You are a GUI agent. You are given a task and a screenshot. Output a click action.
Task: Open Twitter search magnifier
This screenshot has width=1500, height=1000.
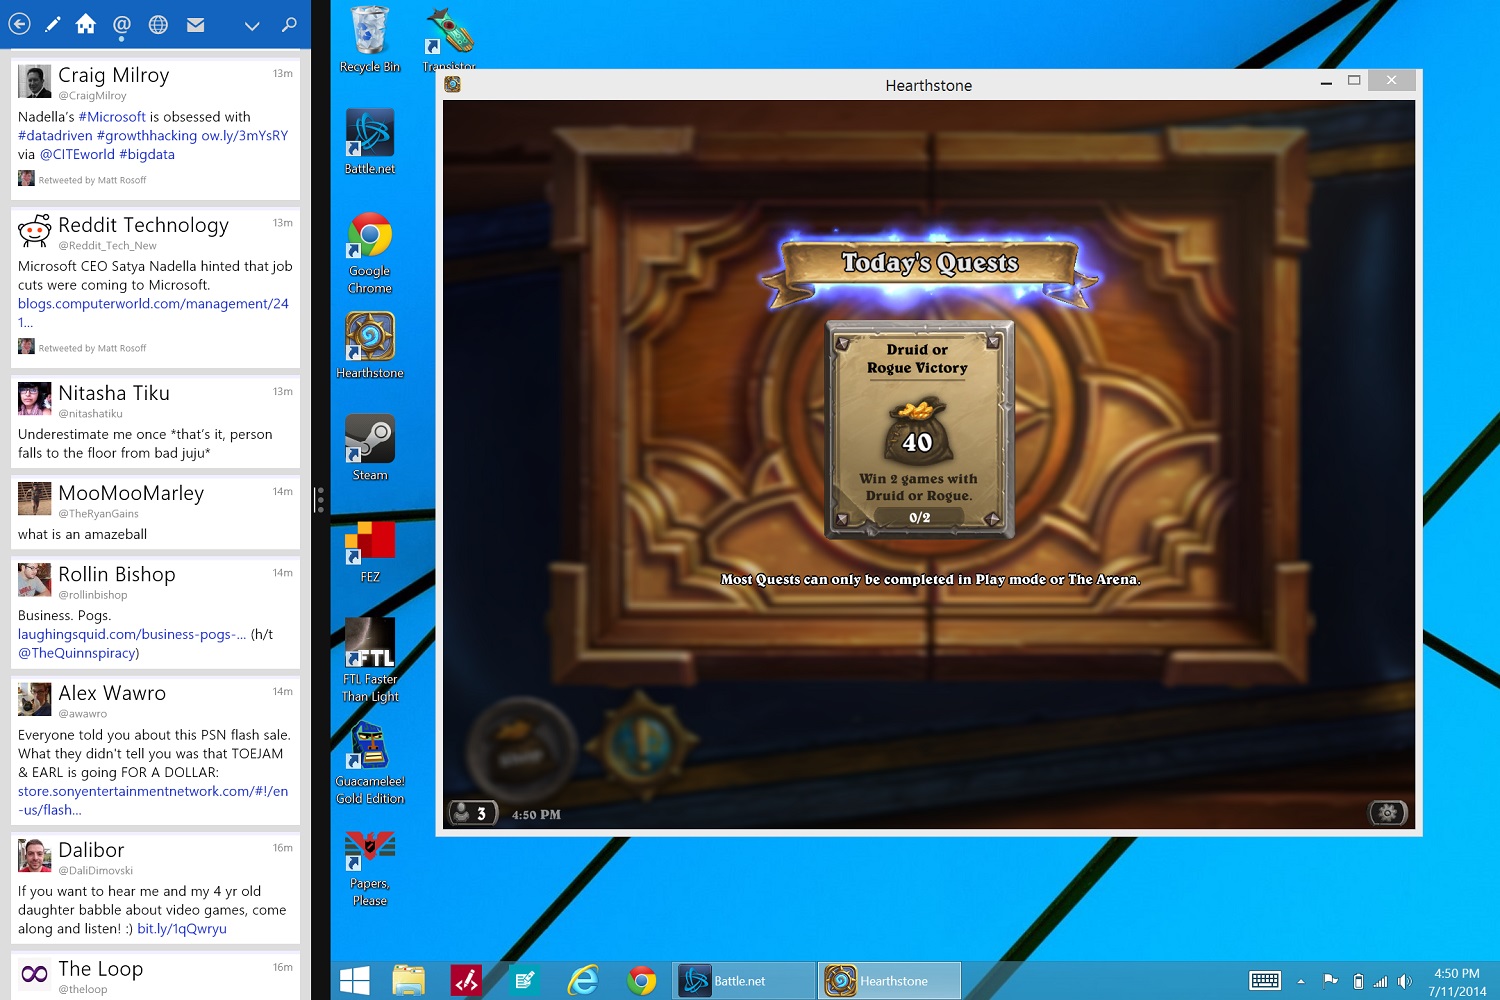coord(289,24)
